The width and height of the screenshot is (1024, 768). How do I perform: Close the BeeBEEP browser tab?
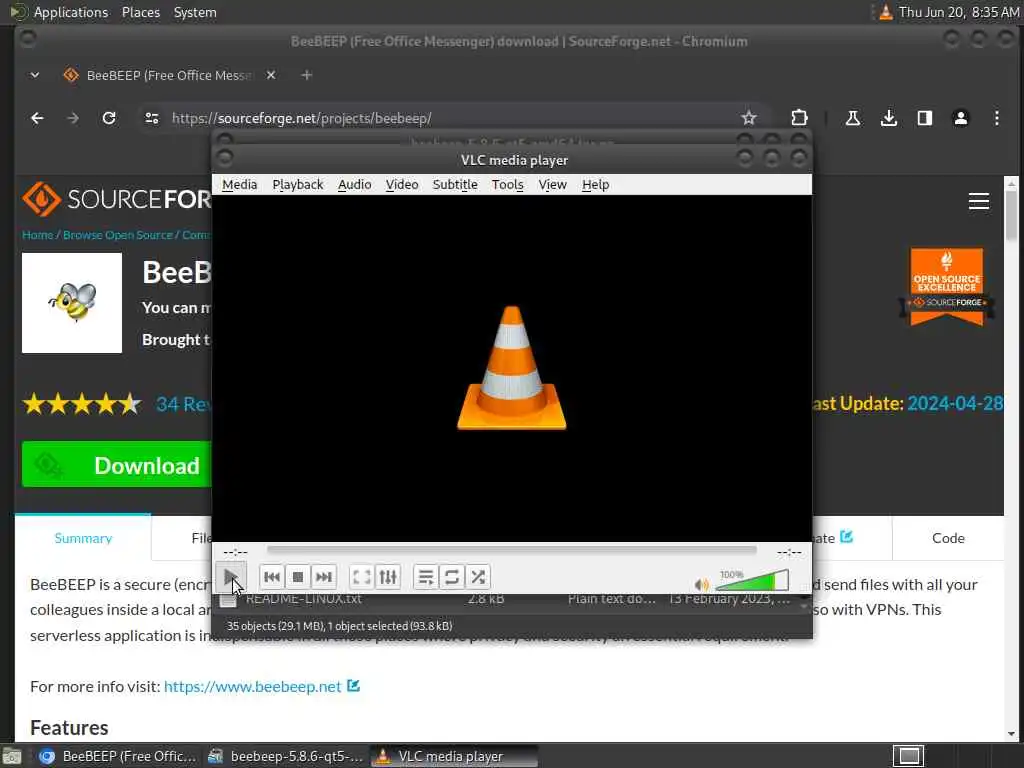[271, 75]
